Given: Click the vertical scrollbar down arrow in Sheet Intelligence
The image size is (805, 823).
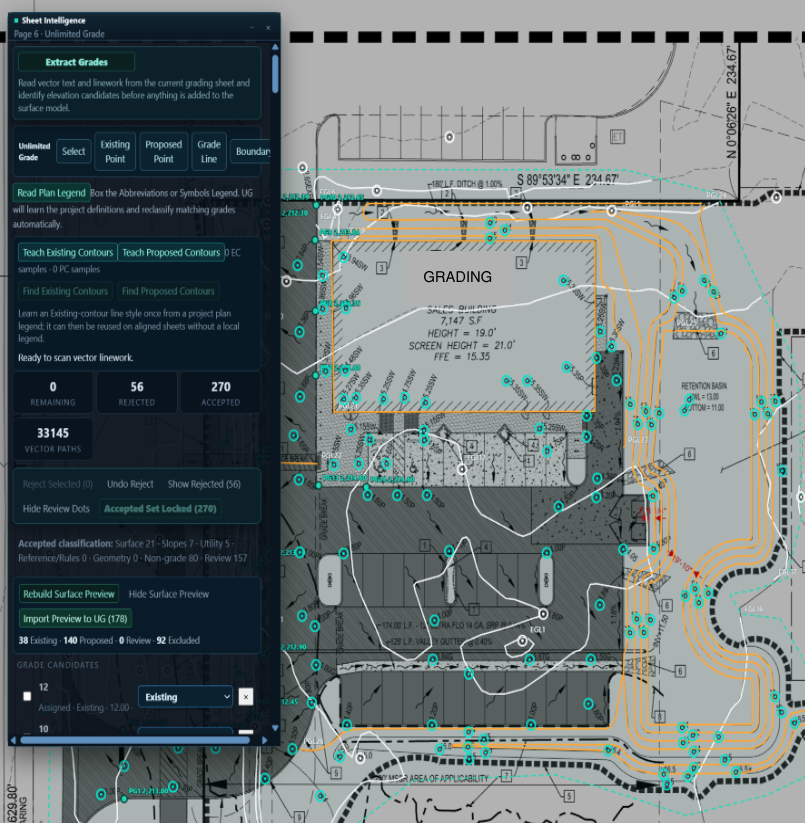Looking at the screenshot, I should (275, 728).
